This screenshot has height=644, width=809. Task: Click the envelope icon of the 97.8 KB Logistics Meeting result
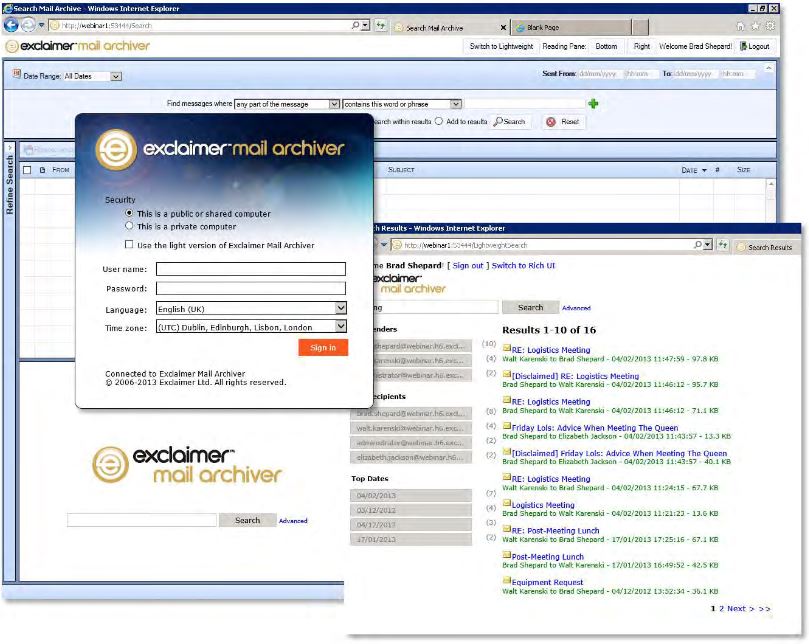(507, 348)
